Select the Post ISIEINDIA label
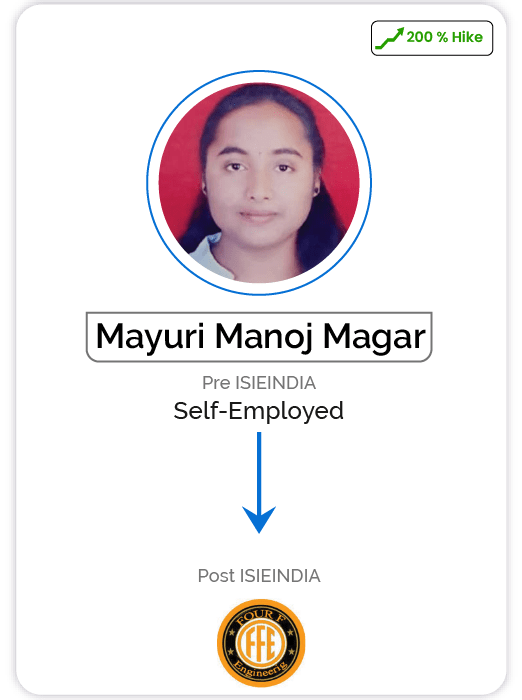 click(x=259, y=575)
